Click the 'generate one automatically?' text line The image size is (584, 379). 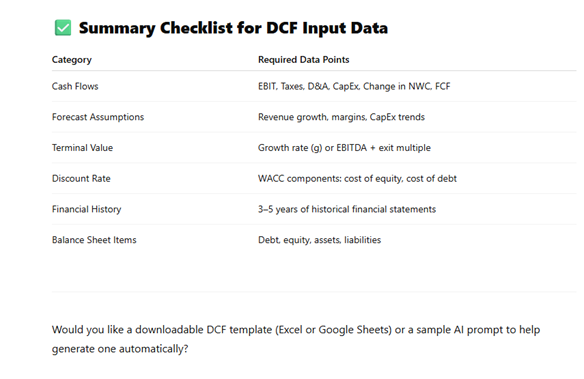point(120,349)
